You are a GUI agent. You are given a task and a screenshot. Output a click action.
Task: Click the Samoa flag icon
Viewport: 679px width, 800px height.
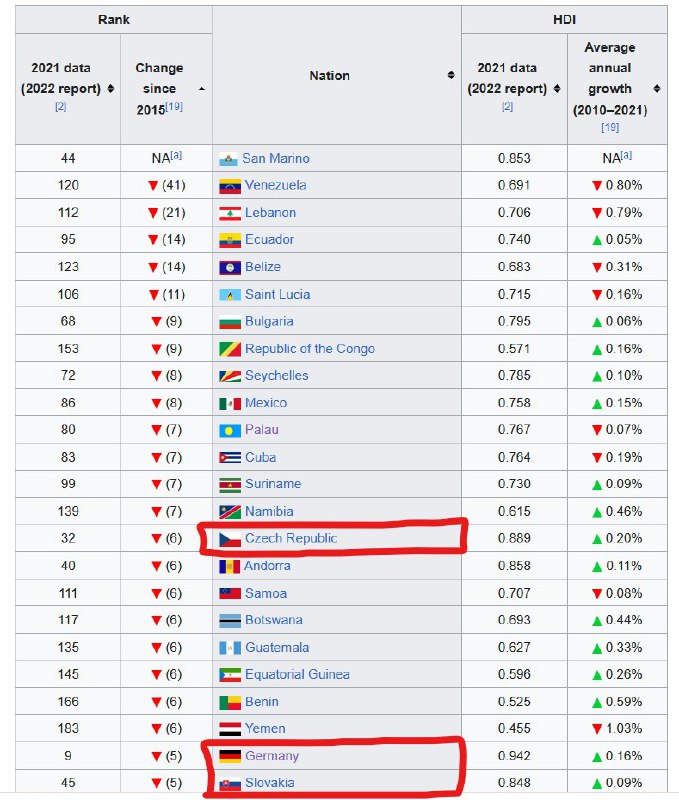pos(230,593)
